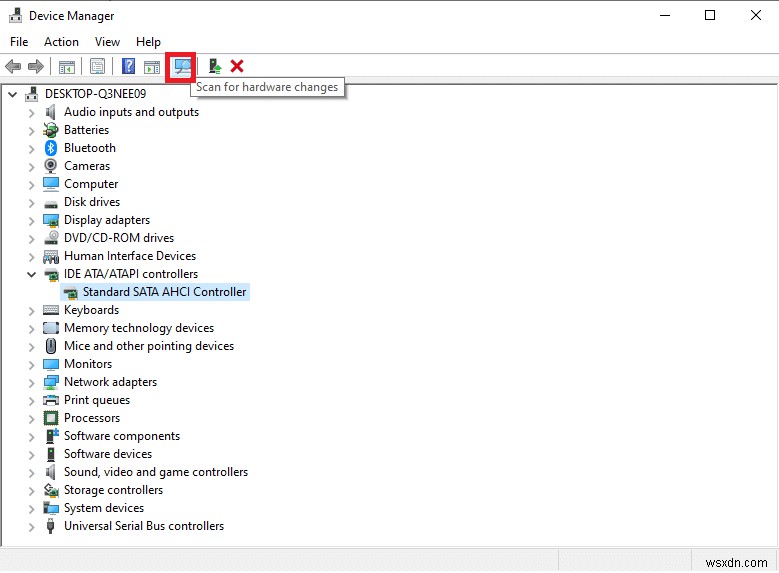
Task: Select the Display adapters label
Action: tap(107, 220)
